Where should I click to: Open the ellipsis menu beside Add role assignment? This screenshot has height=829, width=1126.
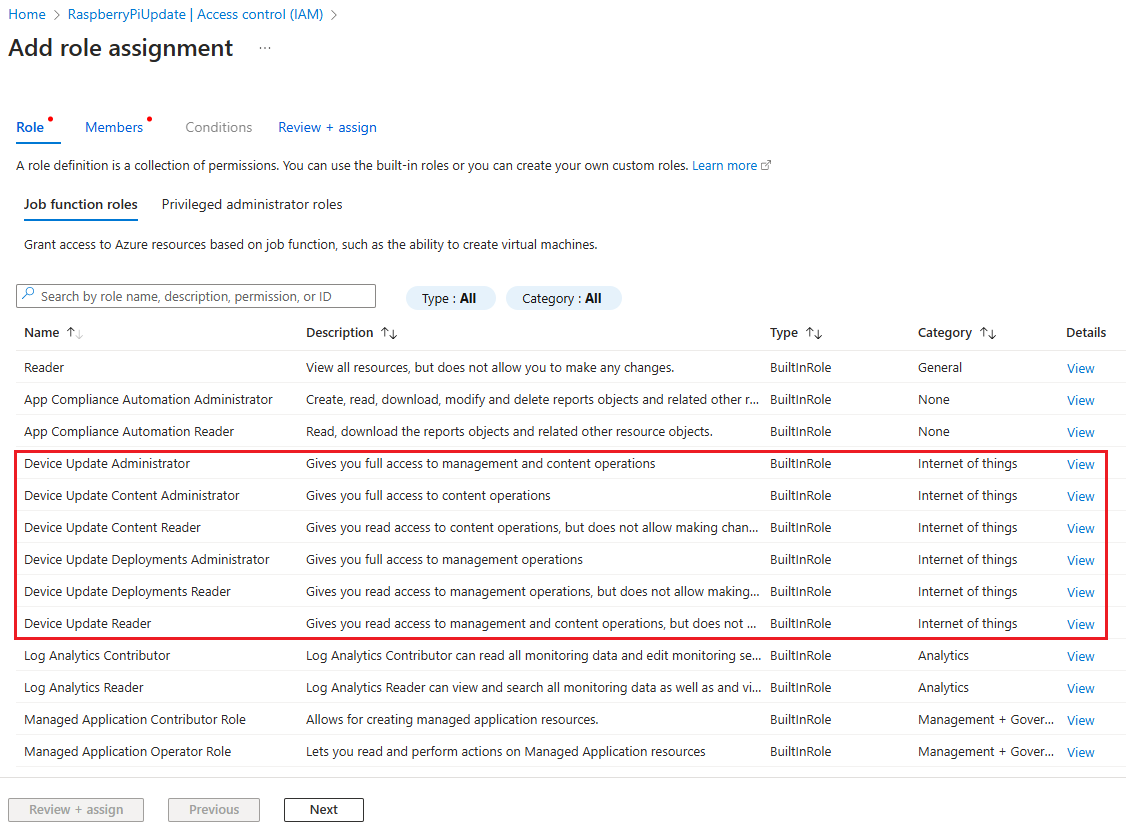(265, 48)
